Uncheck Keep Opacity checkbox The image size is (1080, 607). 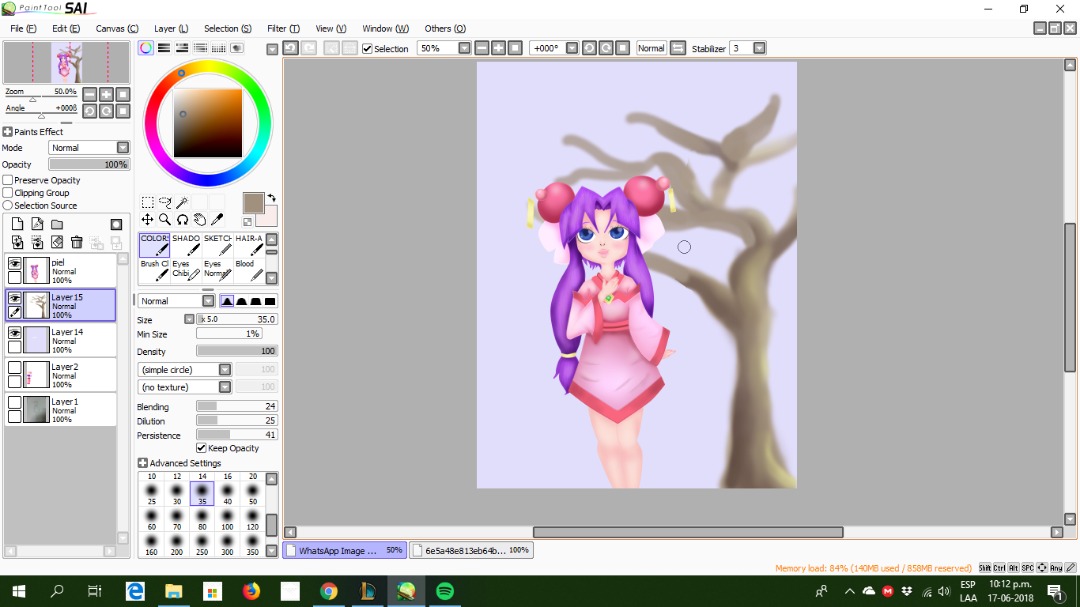pos(201,448)
